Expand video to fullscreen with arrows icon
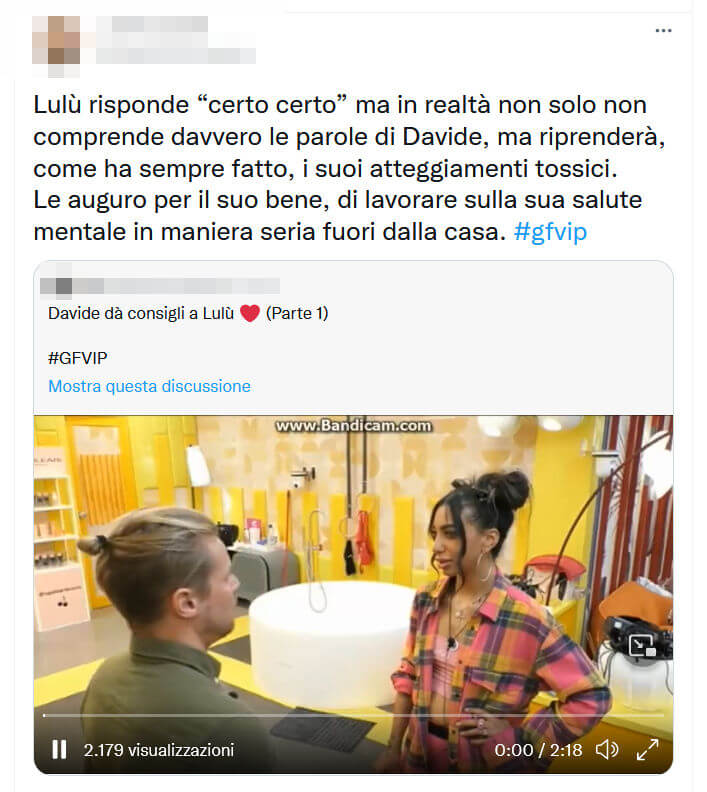This screenshot has height=792, width=707. point(647,750)
